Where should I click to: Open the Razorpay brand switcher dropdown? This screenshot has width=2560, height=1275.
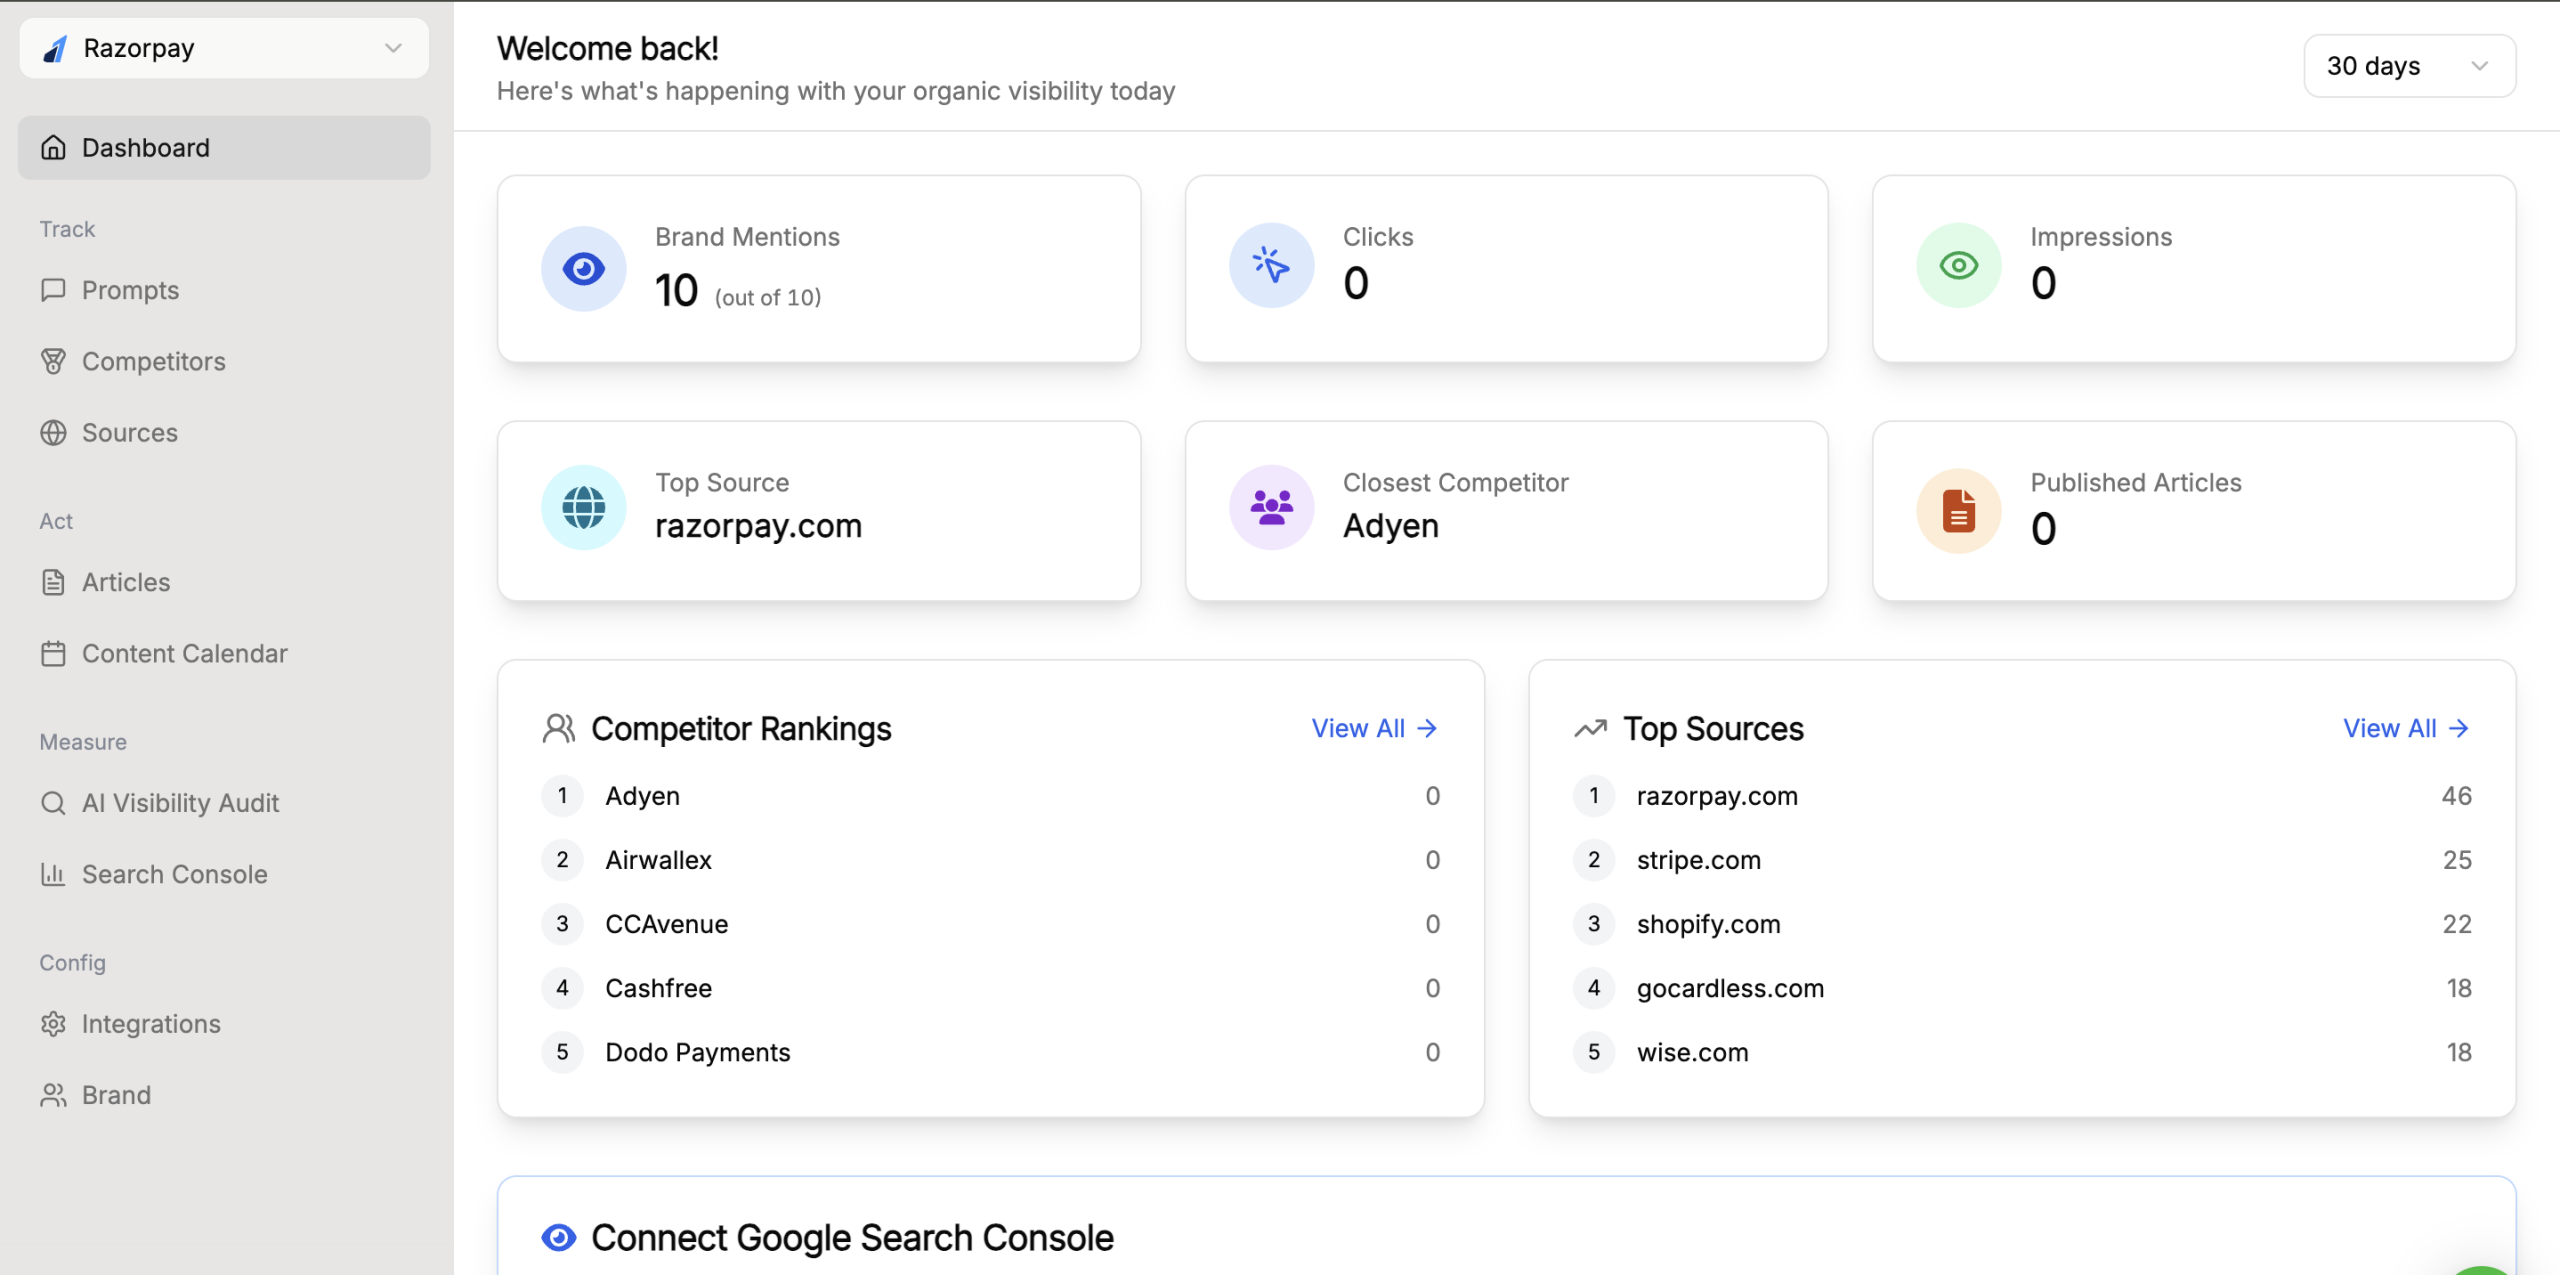tap(224, 48)
